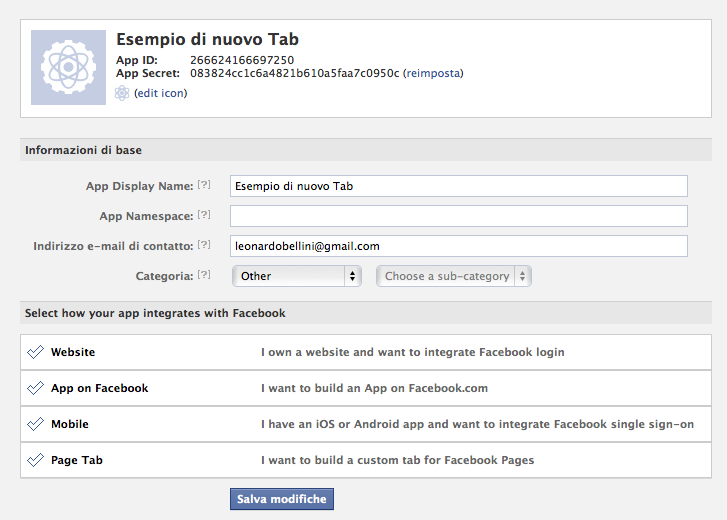
Task: Expand the App on Facebook row label
Action: pyautogui.click(x=100, y=388)
